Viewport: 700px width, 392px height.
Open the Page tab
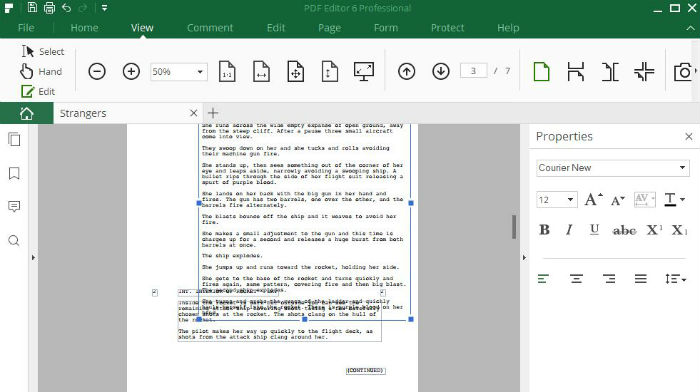pos(329,28)
